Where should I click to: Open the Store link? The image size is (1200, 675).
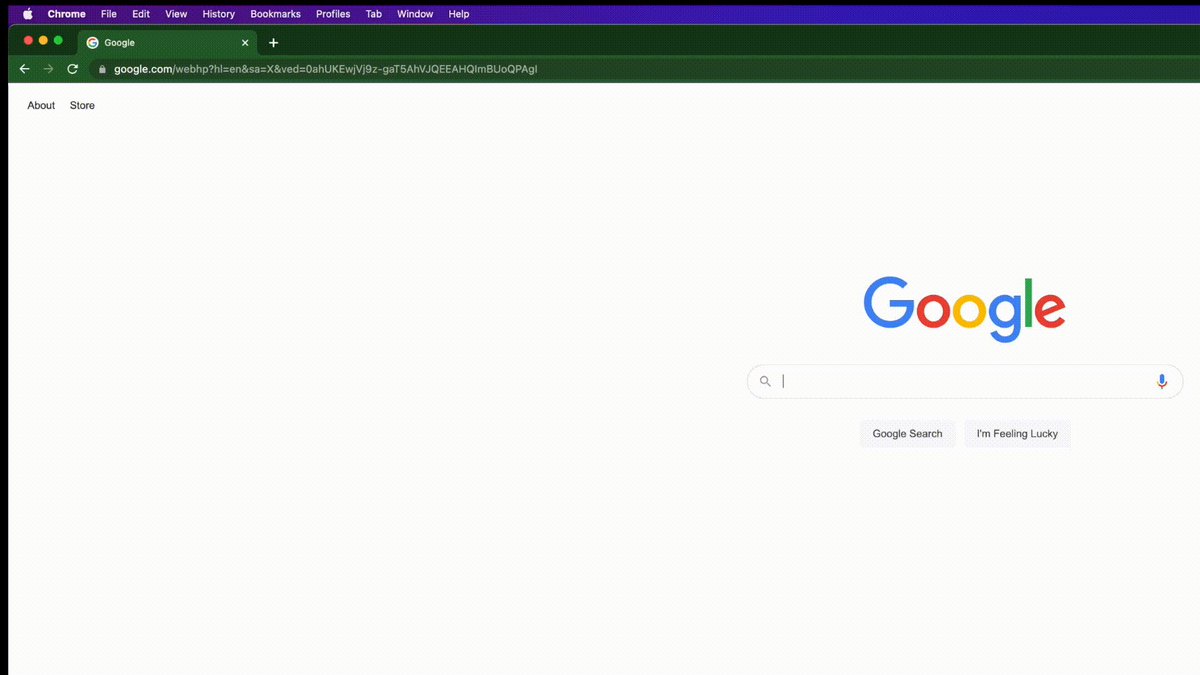coord(82,105)
